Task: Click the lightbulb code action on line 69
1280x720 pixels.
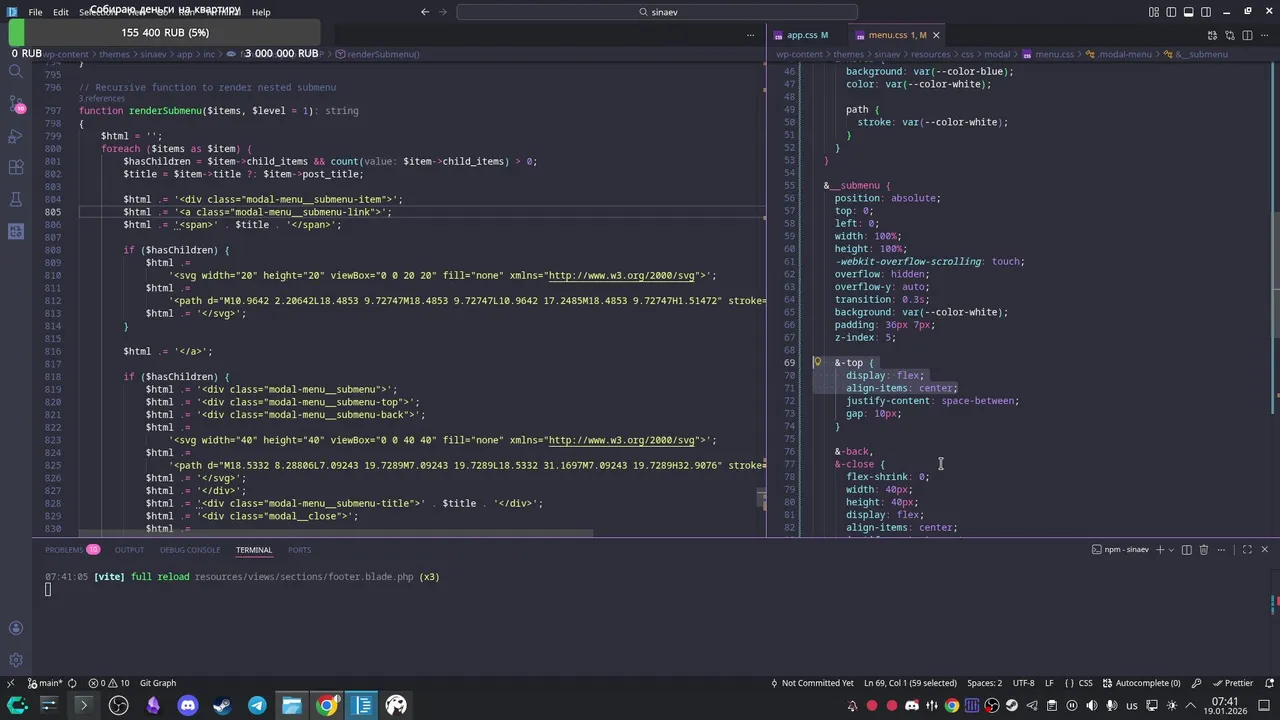Action: [x=817, y=363]
